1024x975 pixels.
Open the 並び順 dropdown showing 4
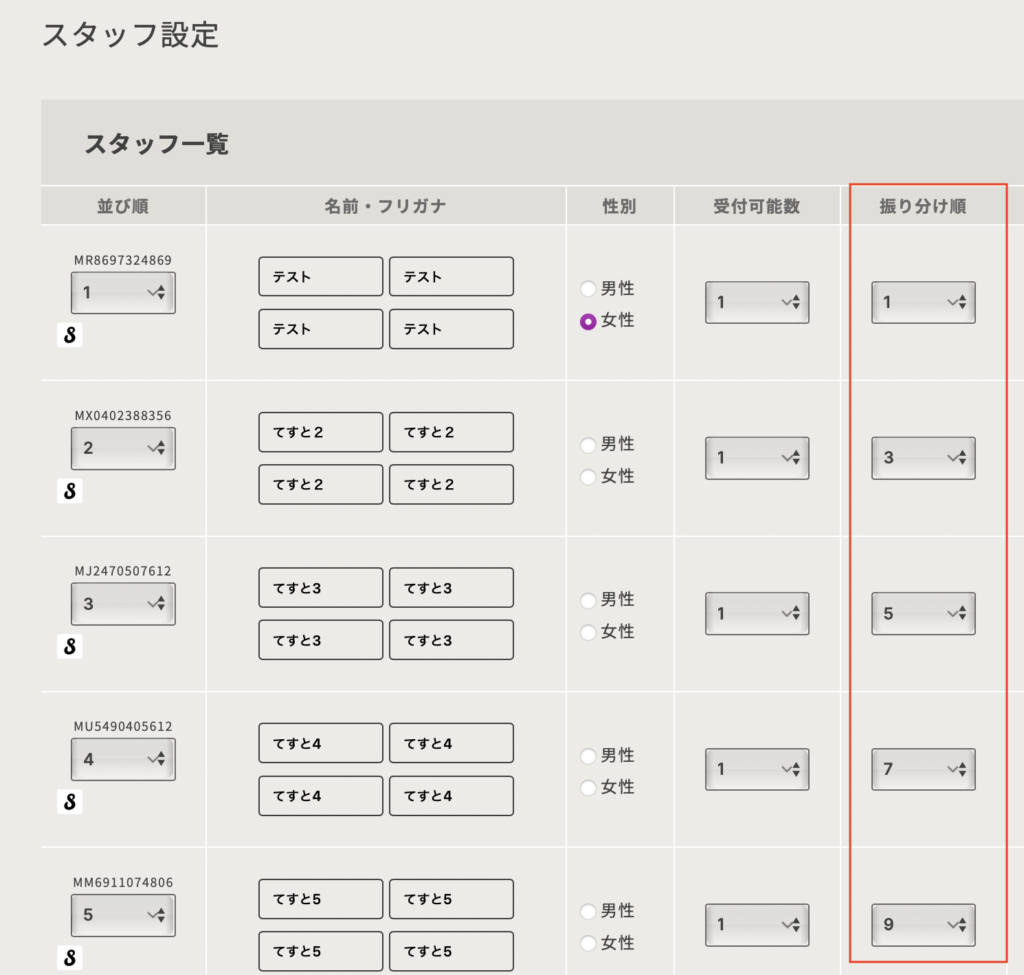pyautogui.click(x=123, y=759)
